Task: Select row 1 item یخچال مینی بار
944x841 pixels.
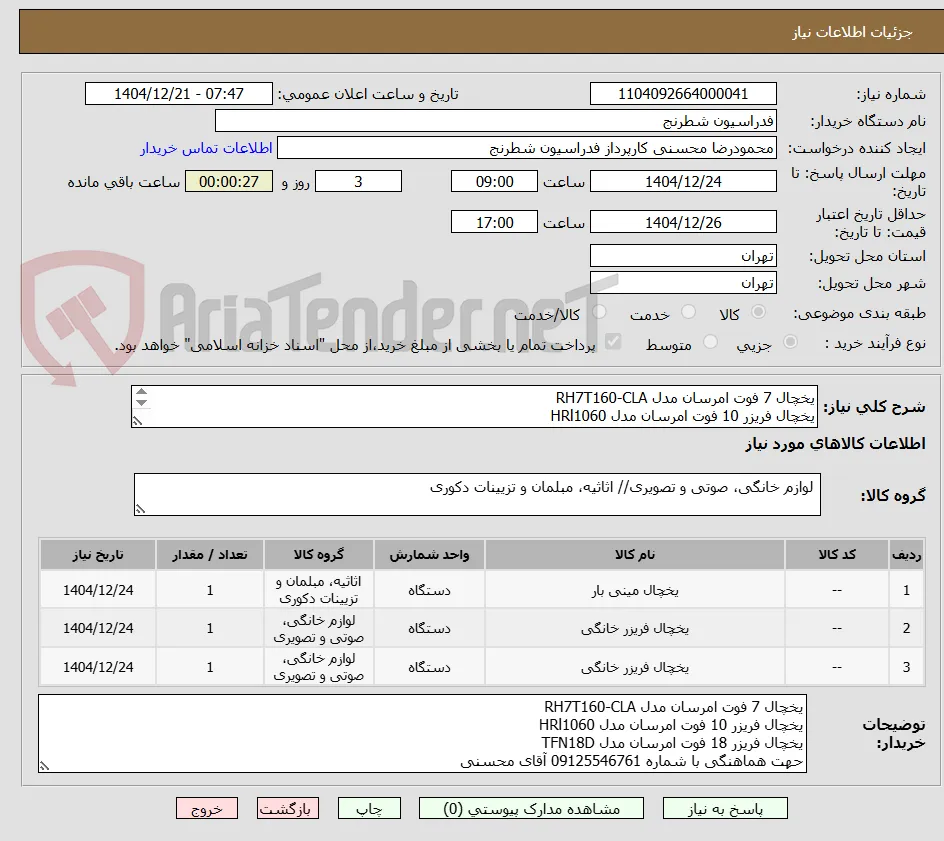Action: coord(635,591)
